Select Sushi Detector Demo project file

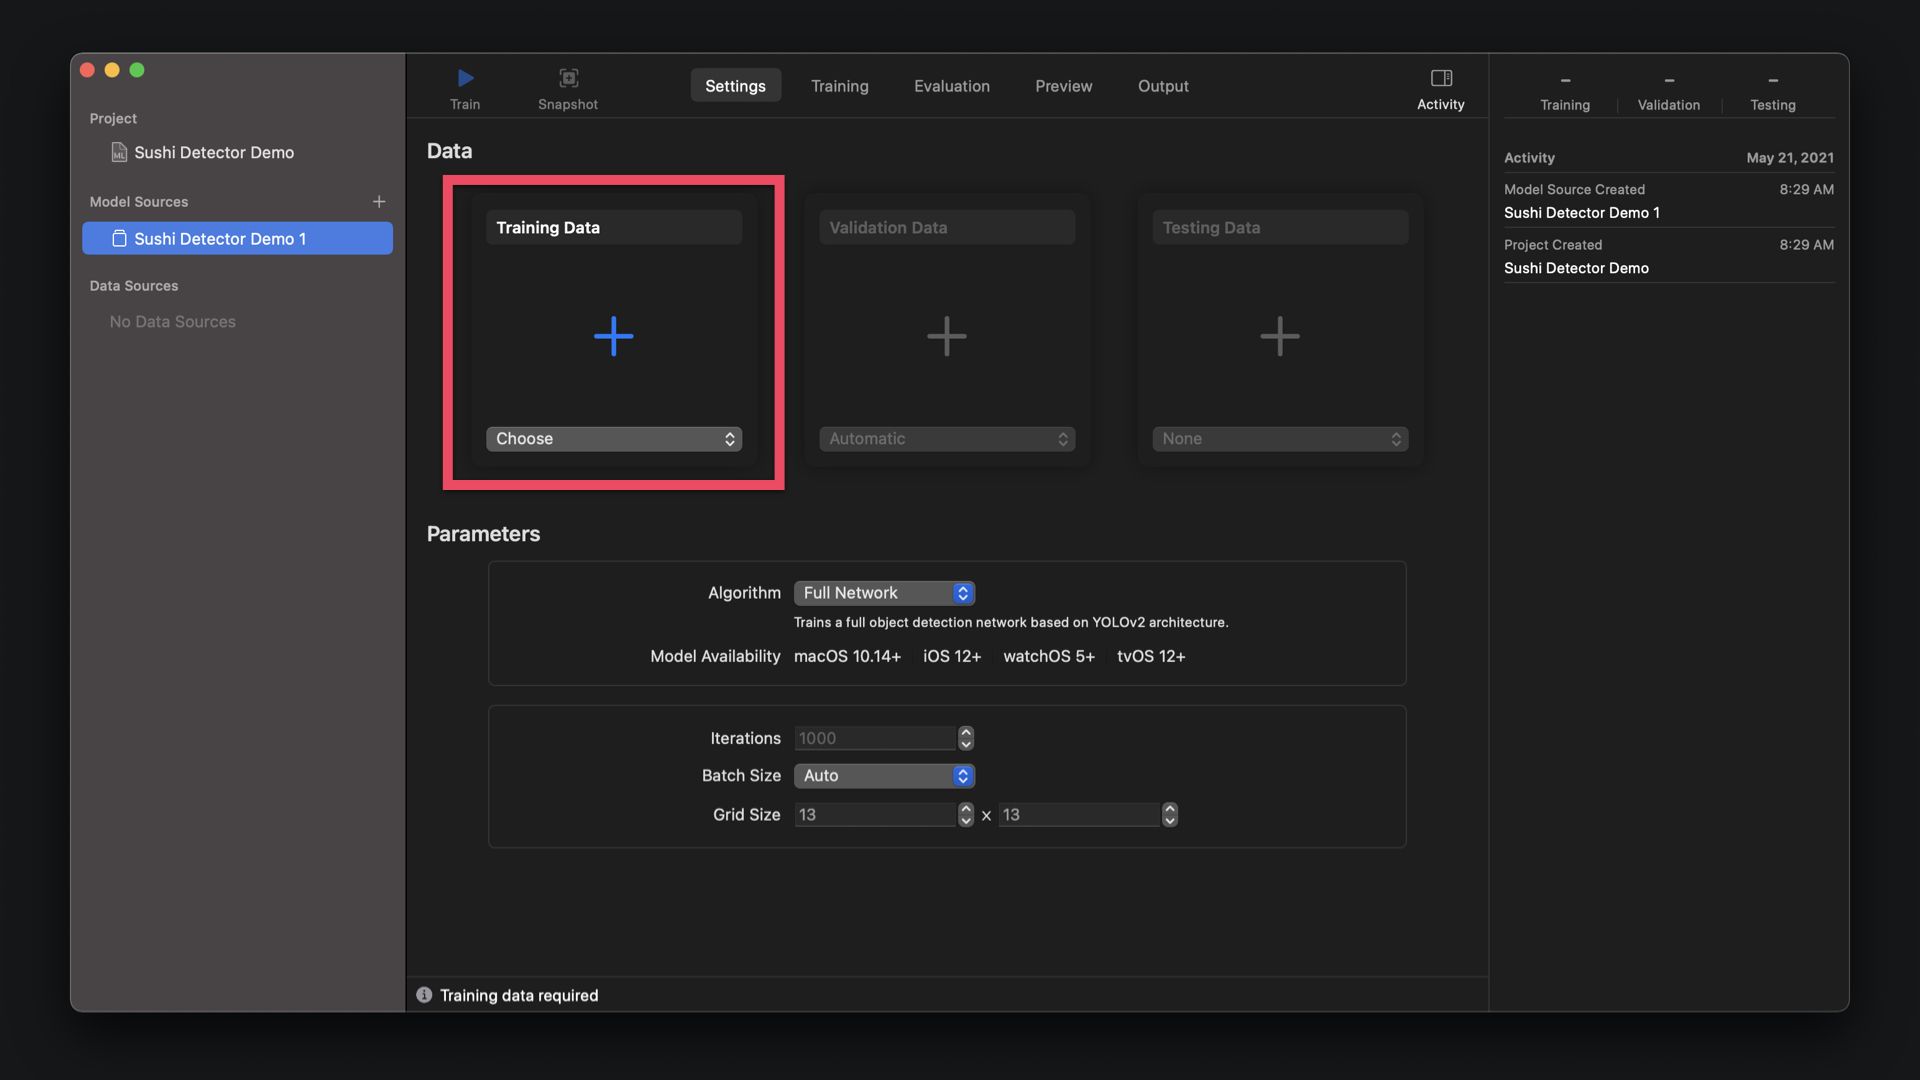point(213,153)
